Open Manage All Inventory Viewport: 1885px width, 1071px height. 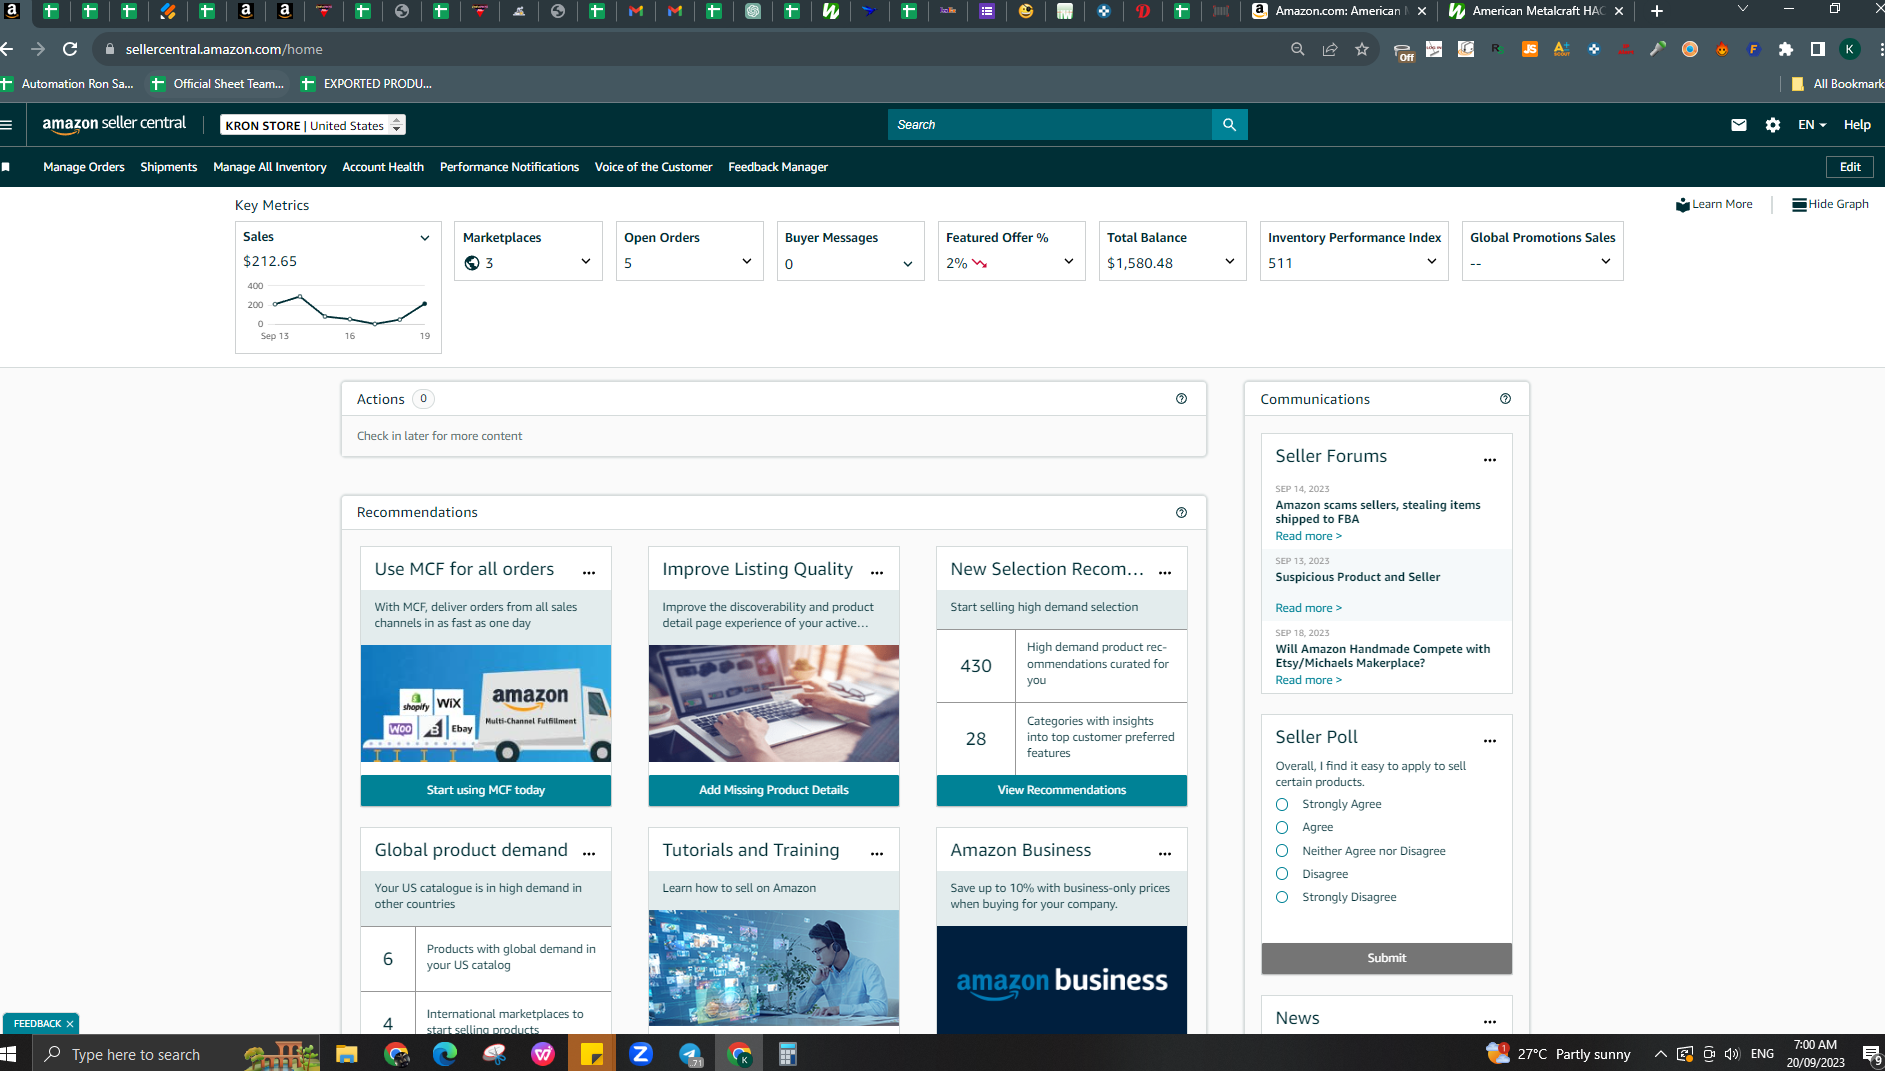[270, 167]
